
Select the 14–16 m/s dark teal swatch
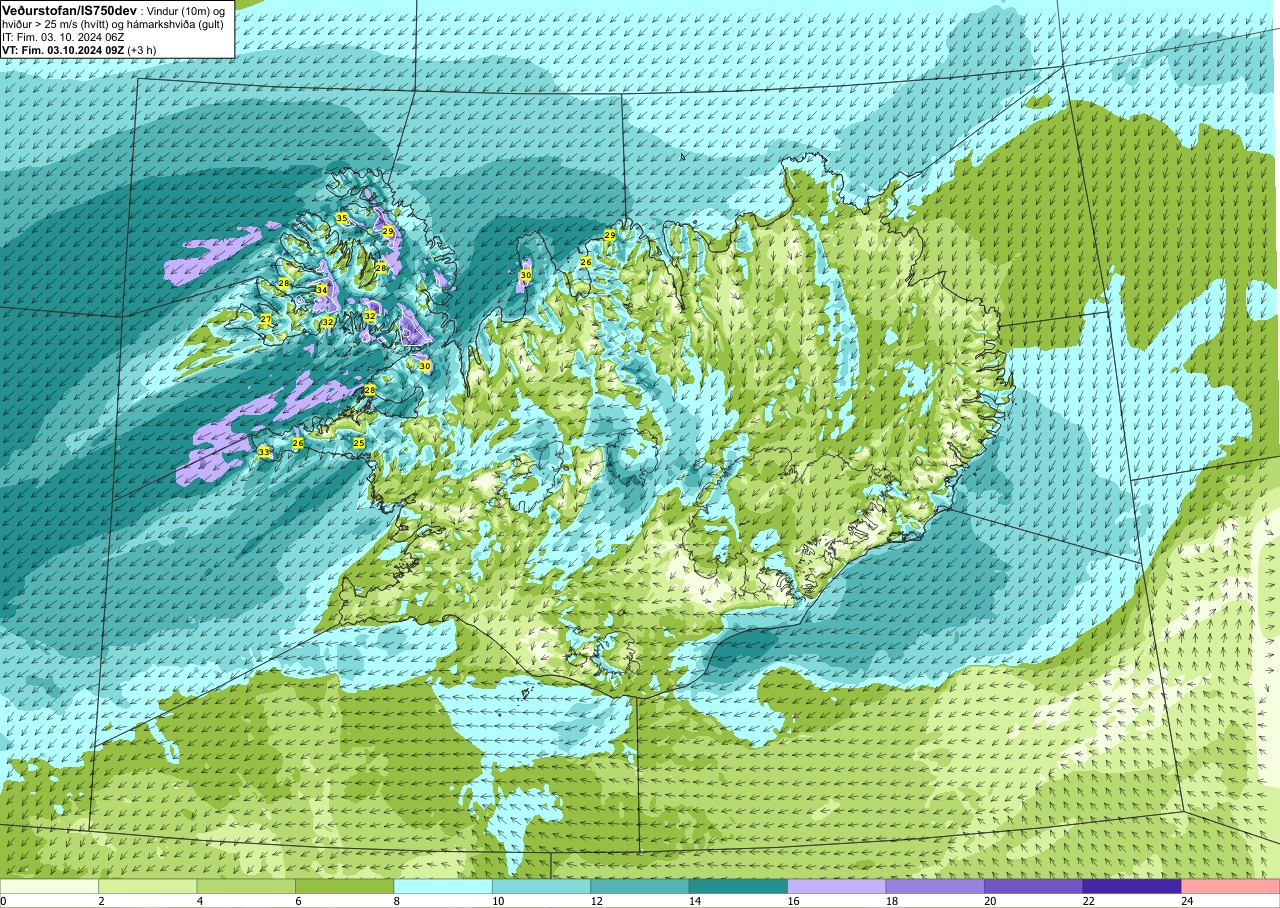(x=738, y=886)
